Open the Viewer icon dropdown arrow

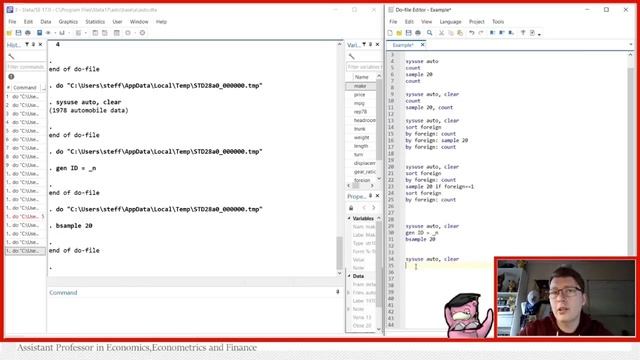pos(55,33)
